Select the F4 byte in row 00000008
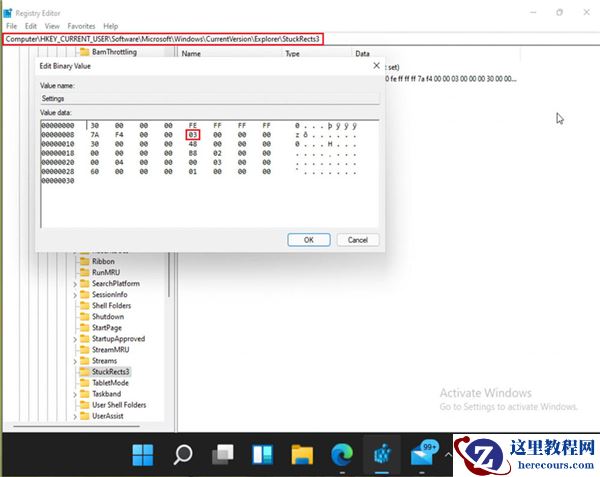 click(x=119, y=135)
